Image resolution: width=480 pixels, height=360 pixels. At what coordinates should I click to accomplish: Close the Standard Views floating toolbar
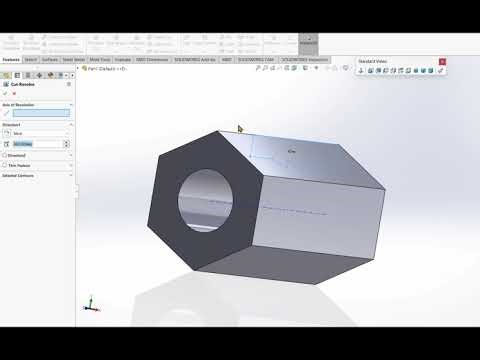[x=442, y=62]
